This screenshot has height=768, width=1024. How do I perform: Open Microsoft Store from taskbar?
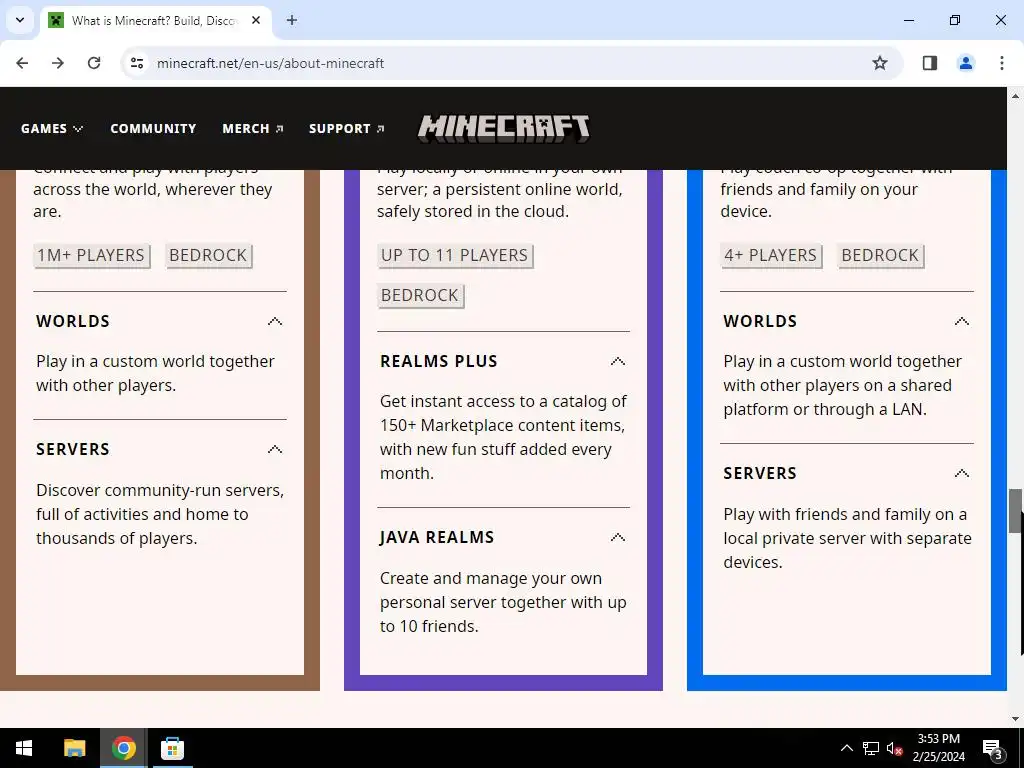172,748
